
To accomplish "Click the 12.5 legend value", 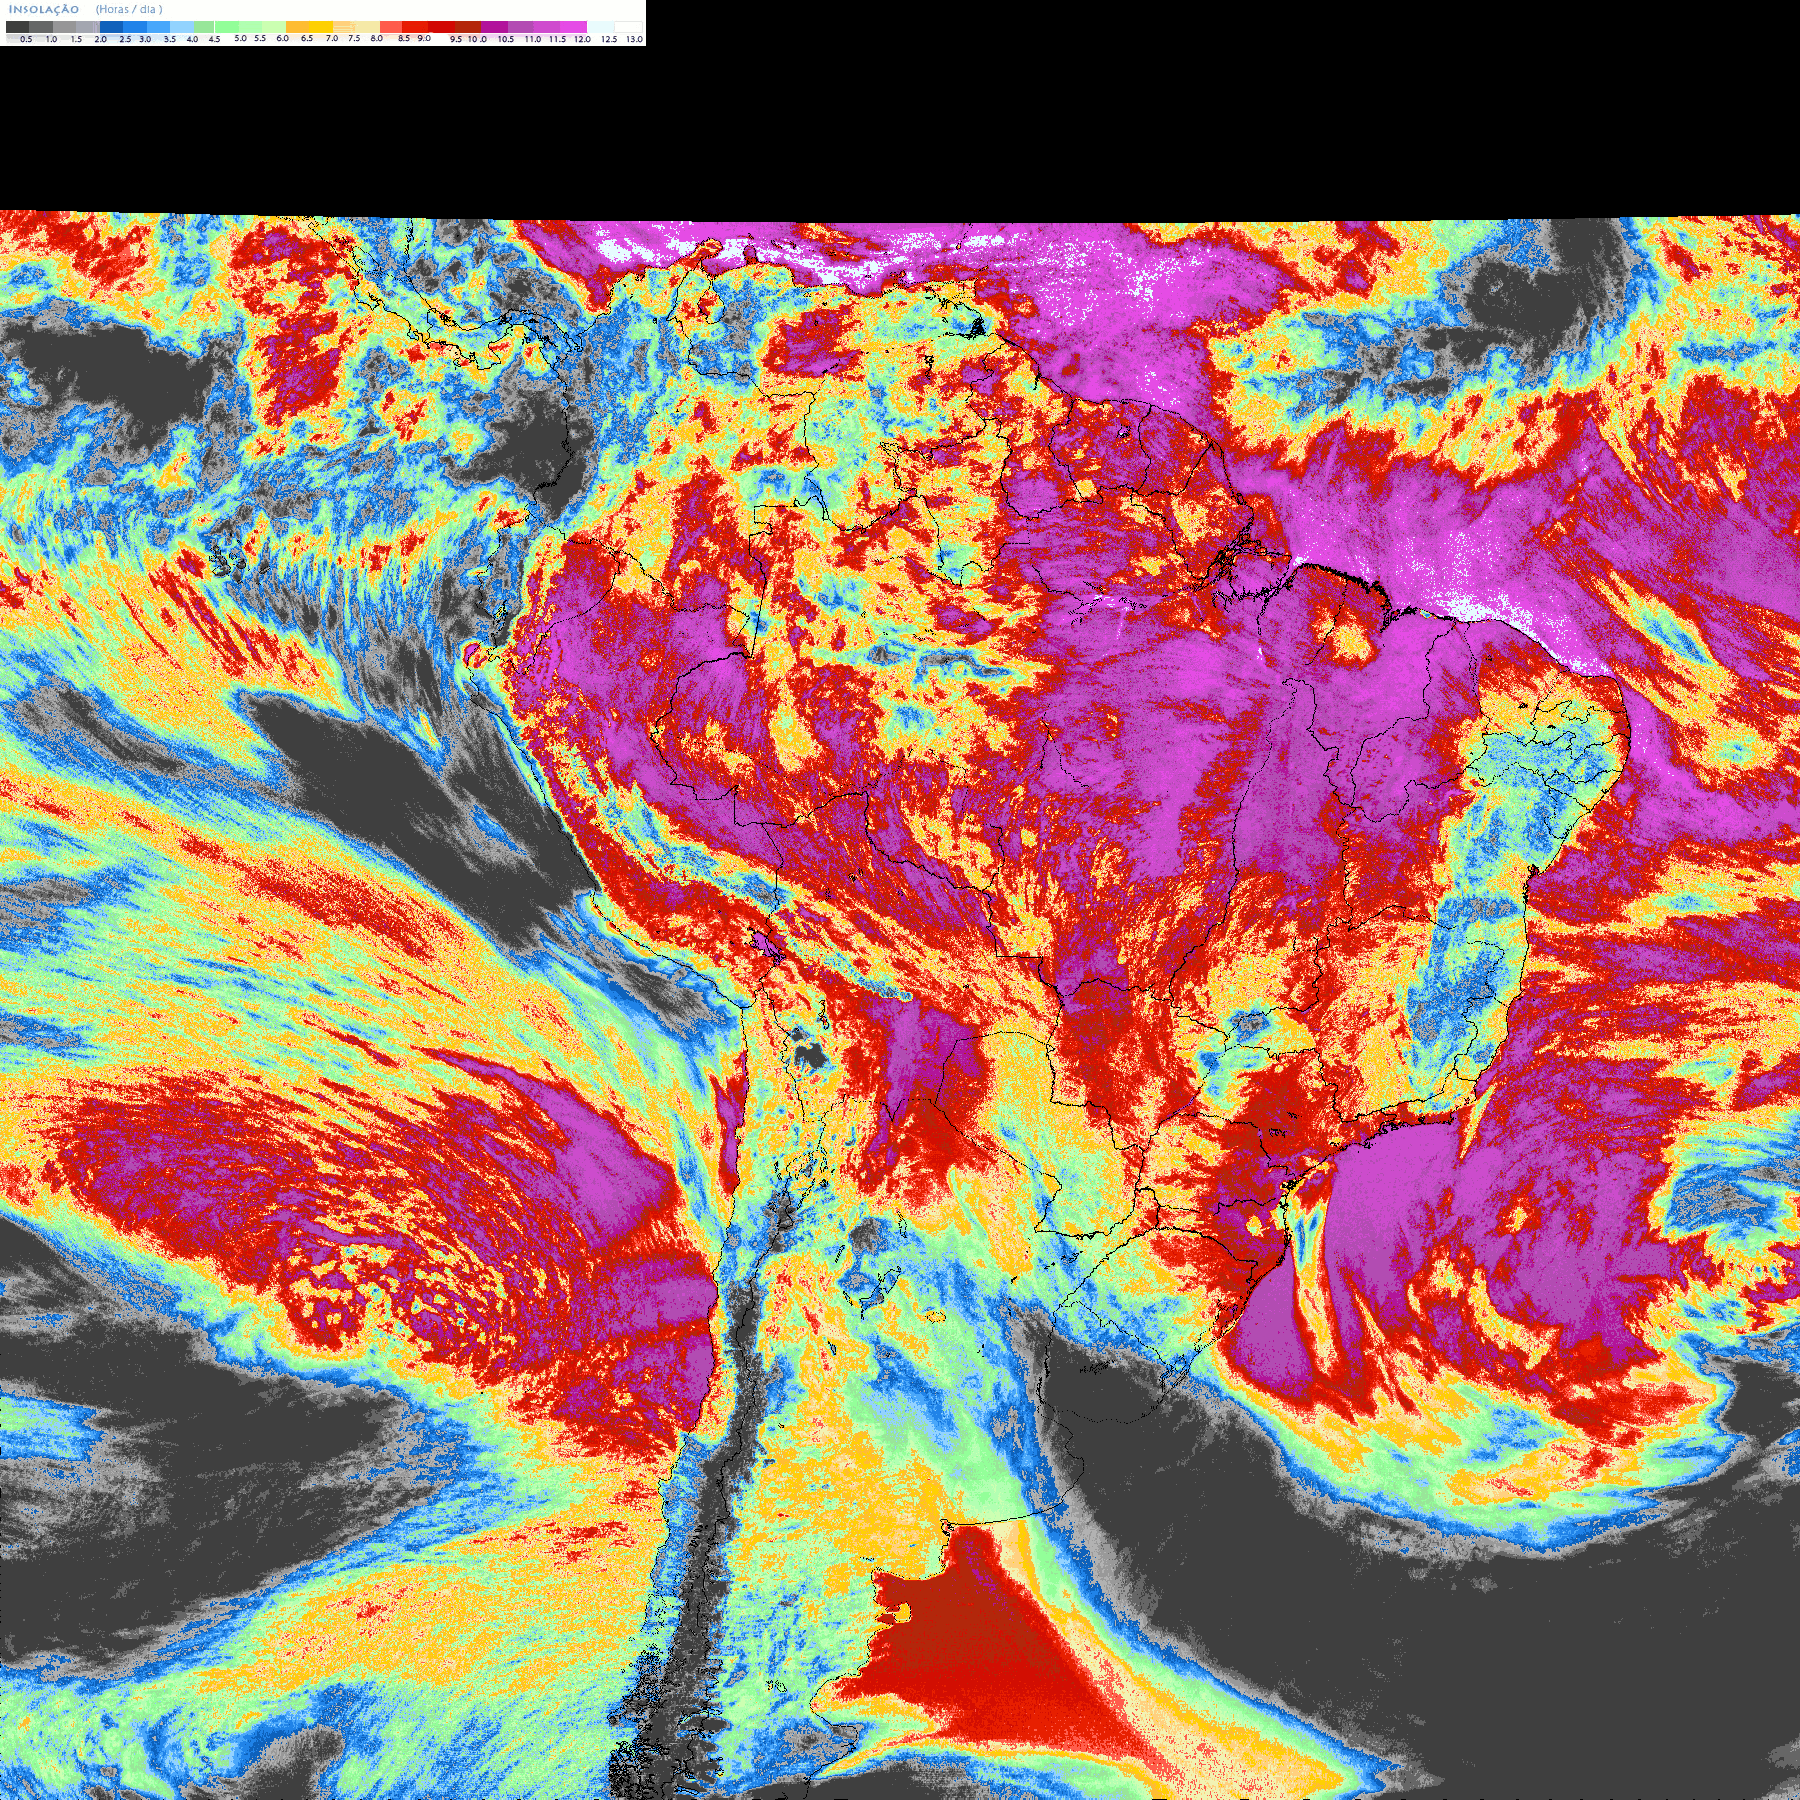I will 609,39.
